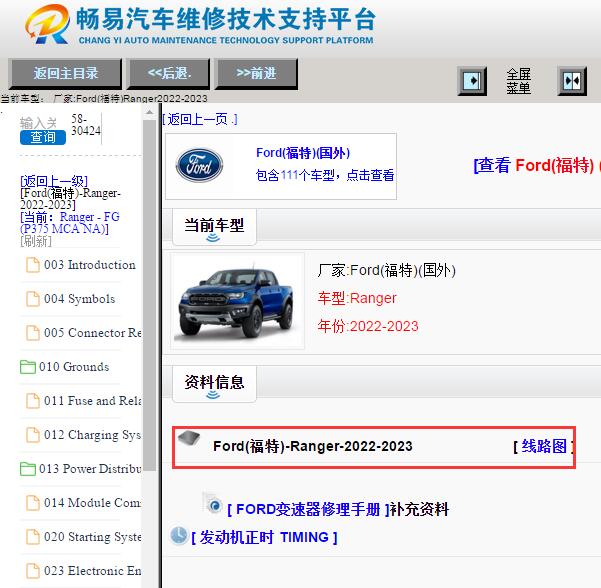Click the gray book icon beside Ford-Ranger-2022-2023
601x588 pixels.
(x=189, y=438)
